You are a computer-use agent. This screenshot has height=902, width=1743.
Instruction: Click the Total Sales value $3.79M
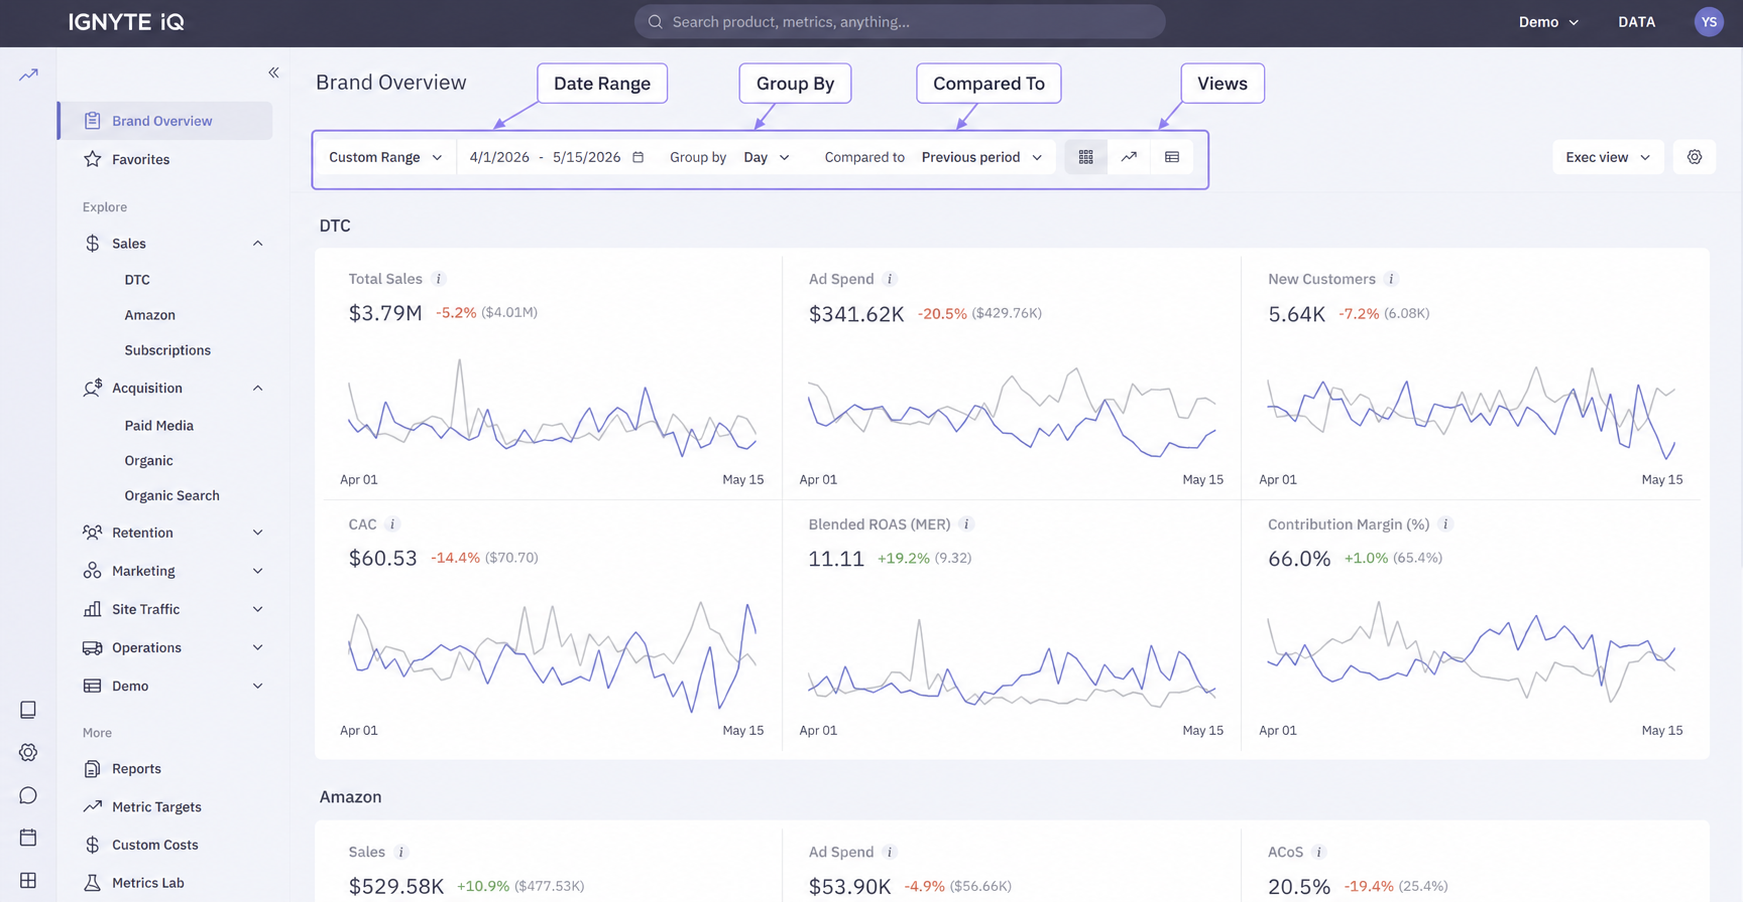pyautogui.click(x=385, y=313)
